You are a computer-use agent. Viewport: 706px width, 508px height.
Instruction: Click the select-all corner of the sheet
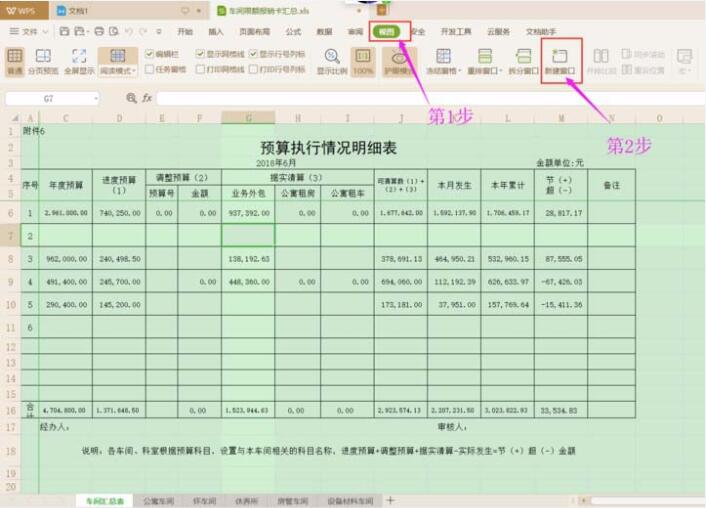[15, 118]
